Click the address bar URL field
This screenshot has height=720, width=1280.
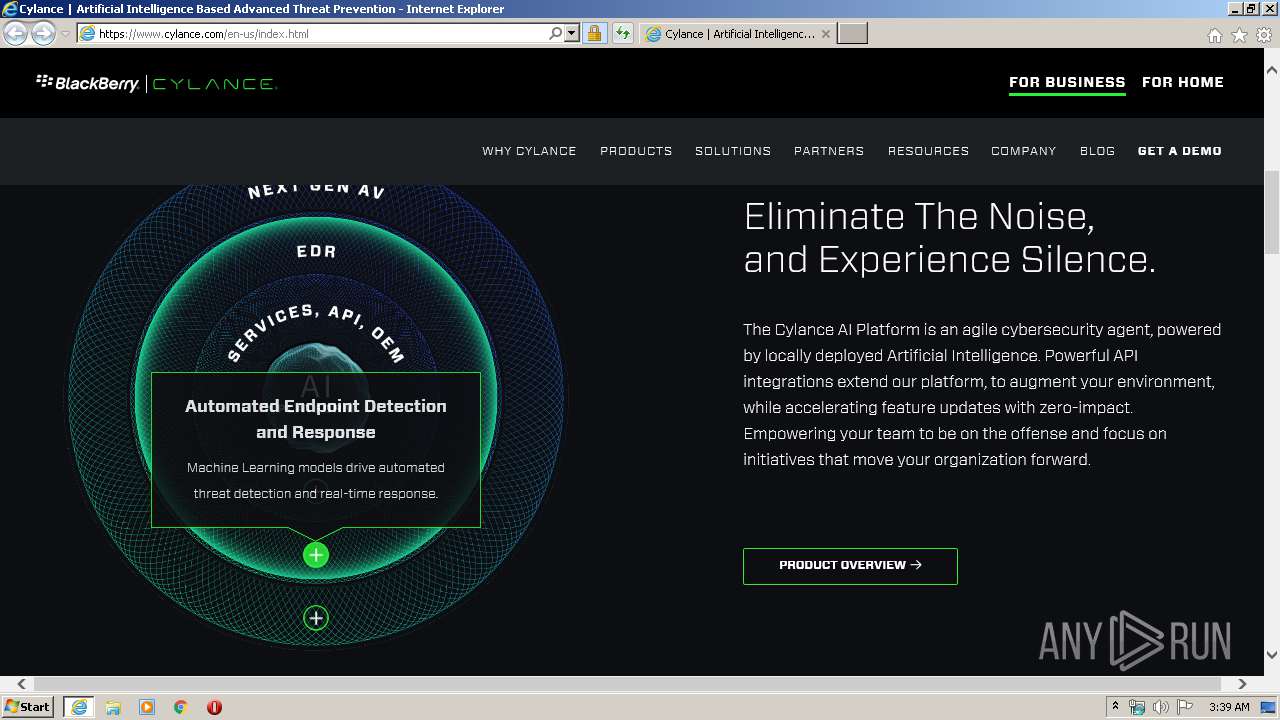pyautogui.click(x=322, y=33)
